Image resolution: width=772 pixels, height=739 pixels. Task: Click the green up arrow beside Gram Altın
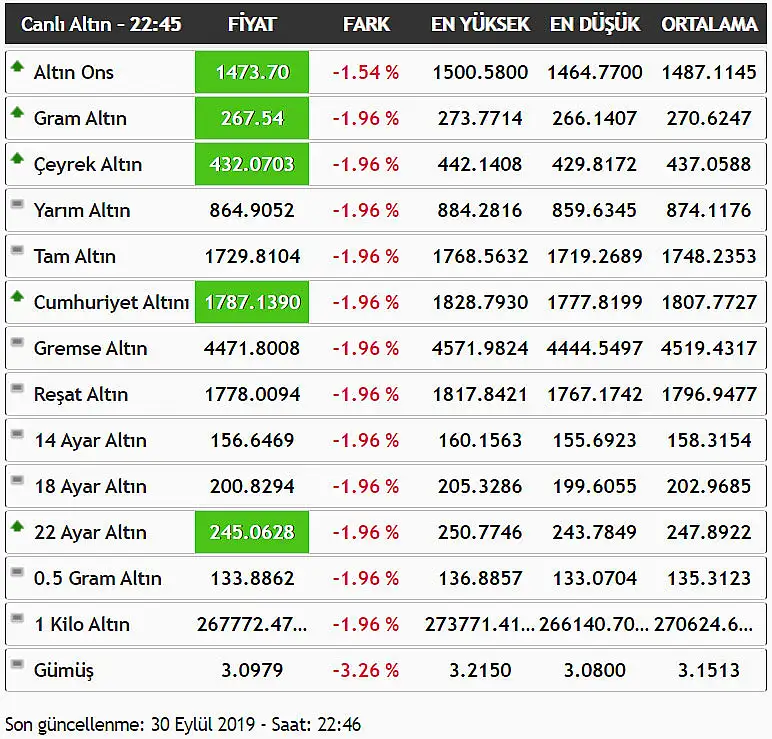[17, 112]
